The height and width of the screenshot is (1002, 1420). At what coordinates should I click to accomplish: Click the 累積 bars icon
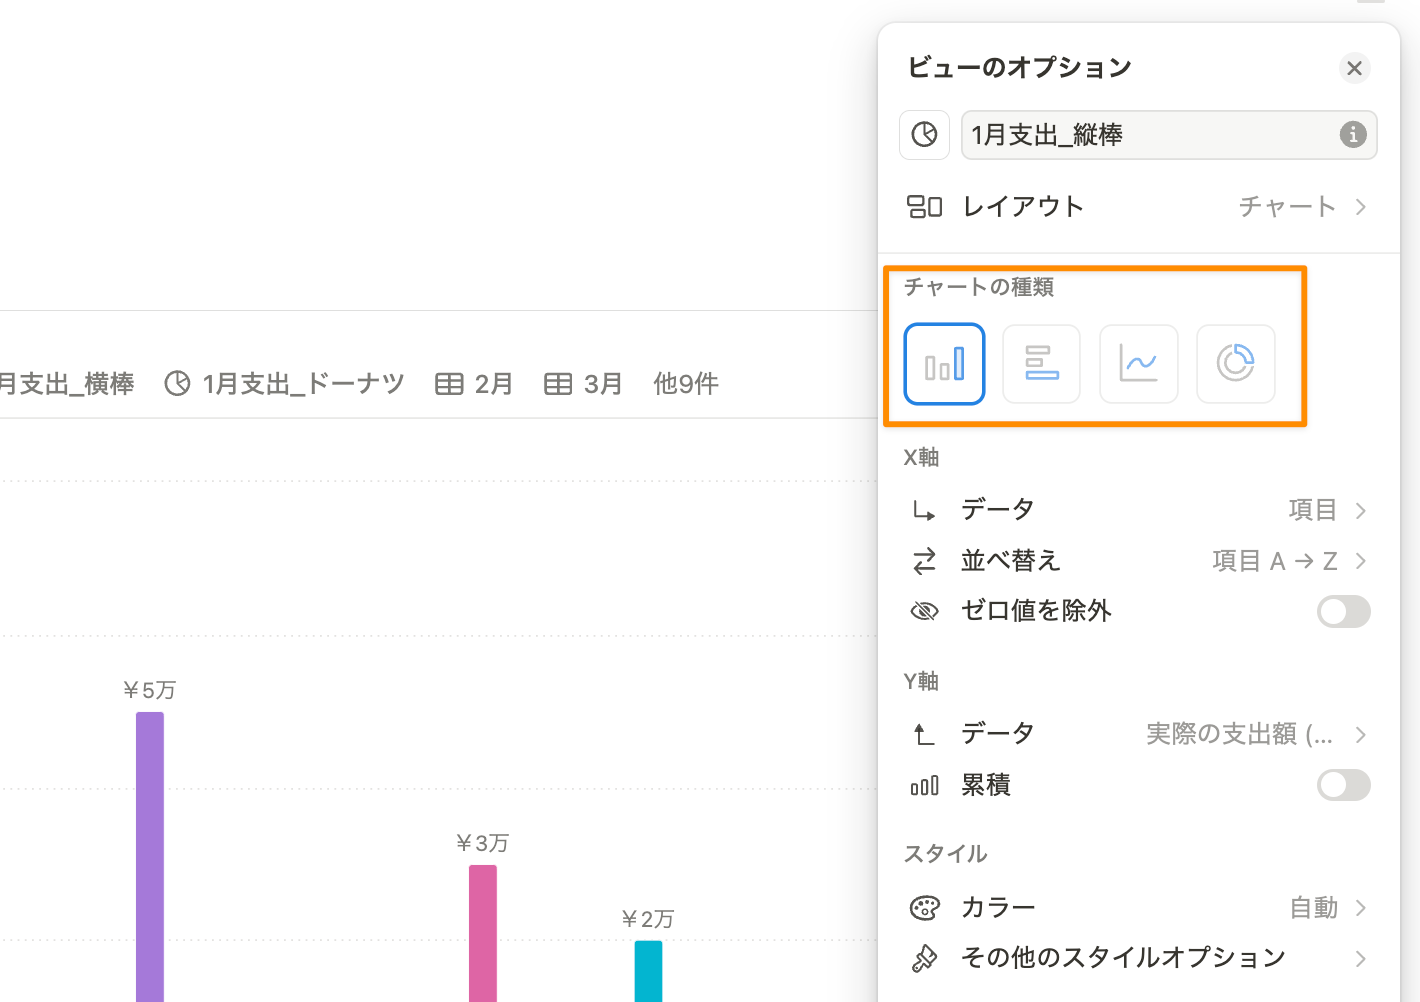pyautogui.click(x=924, y=786)
